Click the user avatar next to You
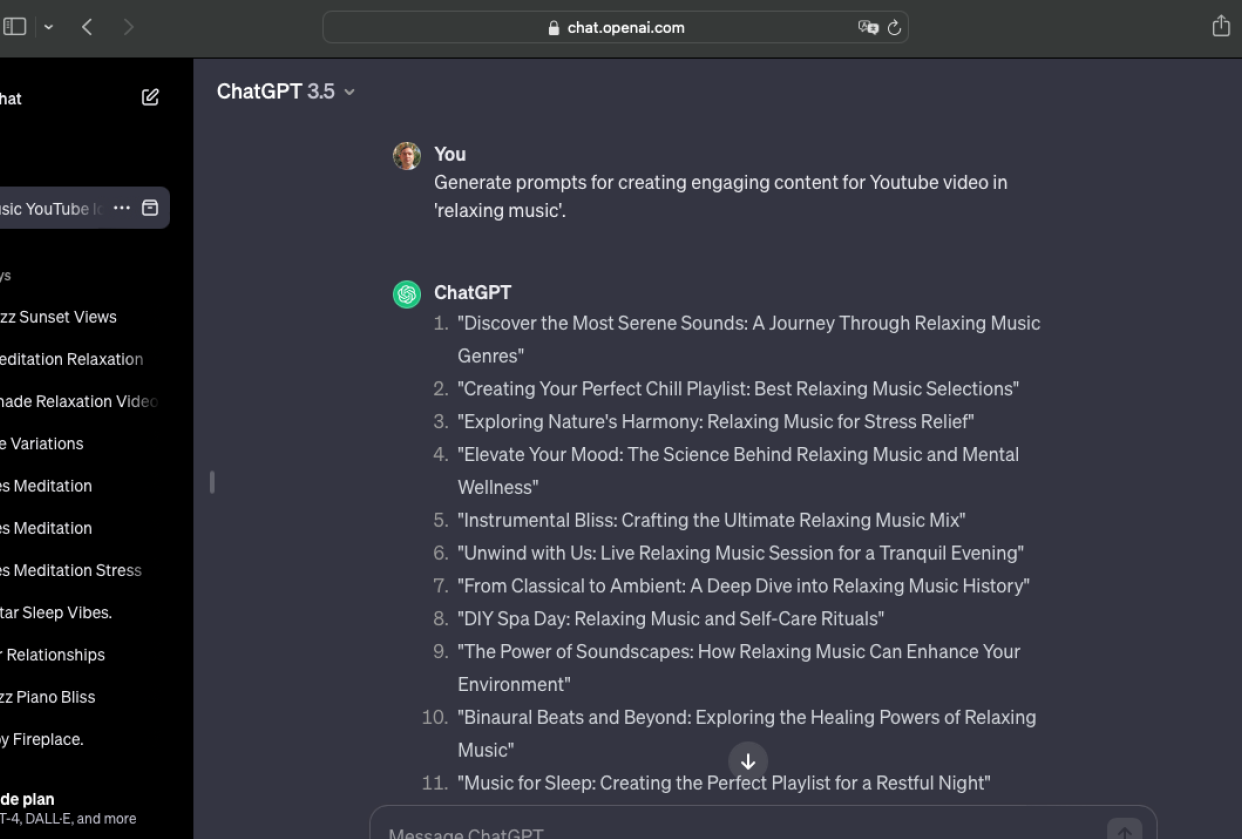 point(407,156)
